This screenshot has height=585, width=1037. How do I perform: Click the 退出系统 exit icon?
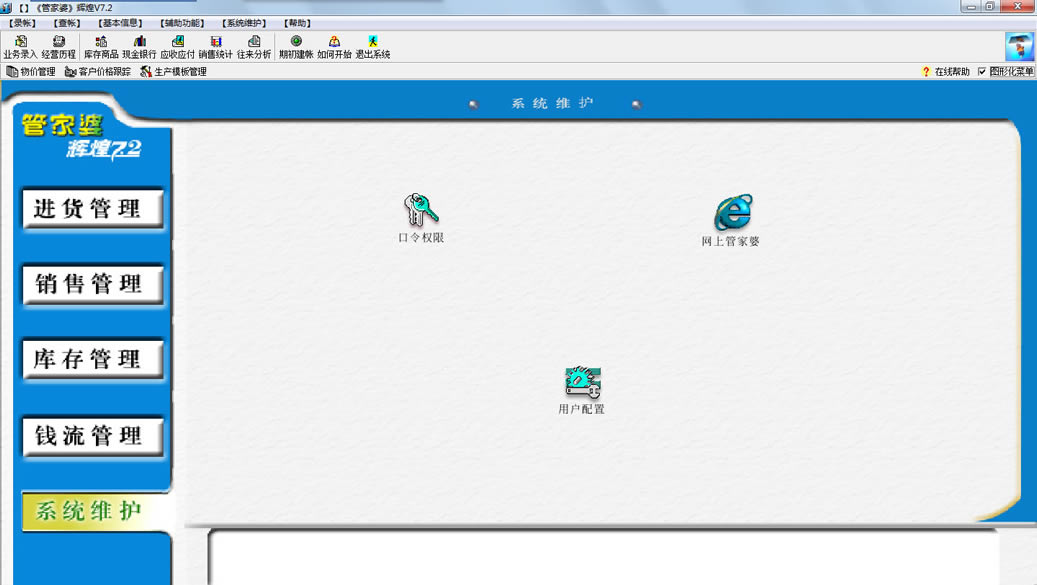point(372,46)
